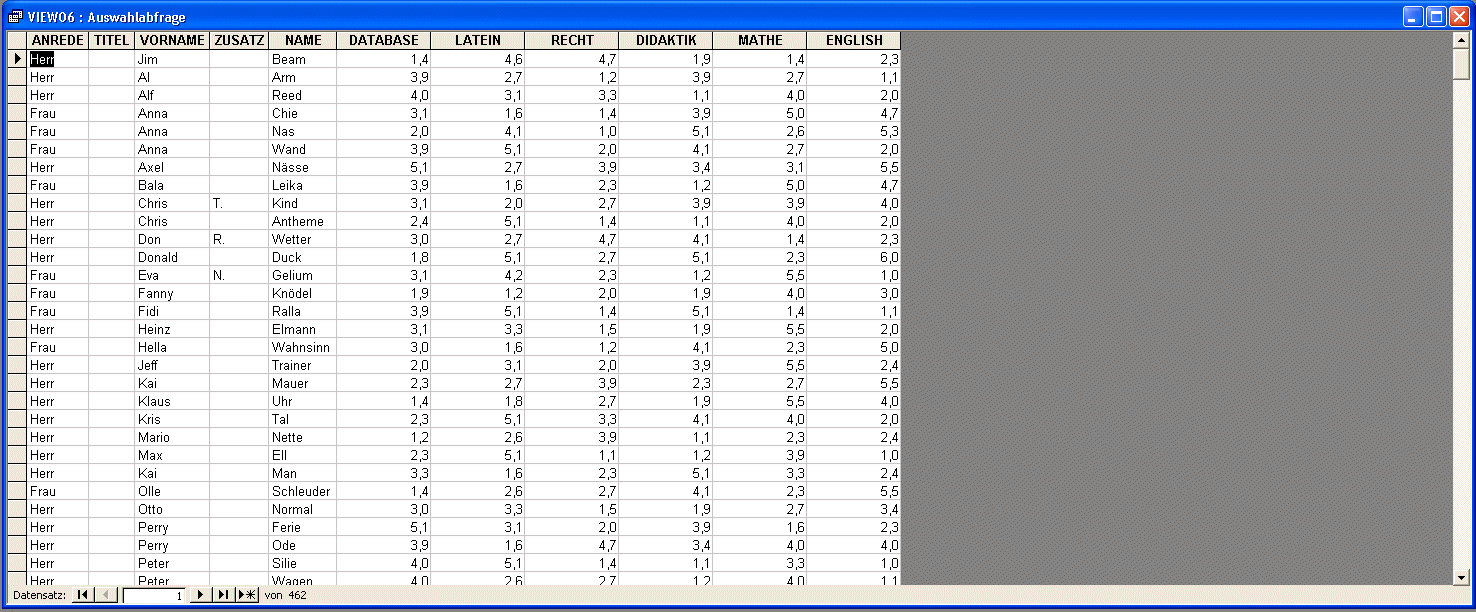Click the first name 'Kris'
The height and width of the screenshot is (612, 1476).
(172, 419)
